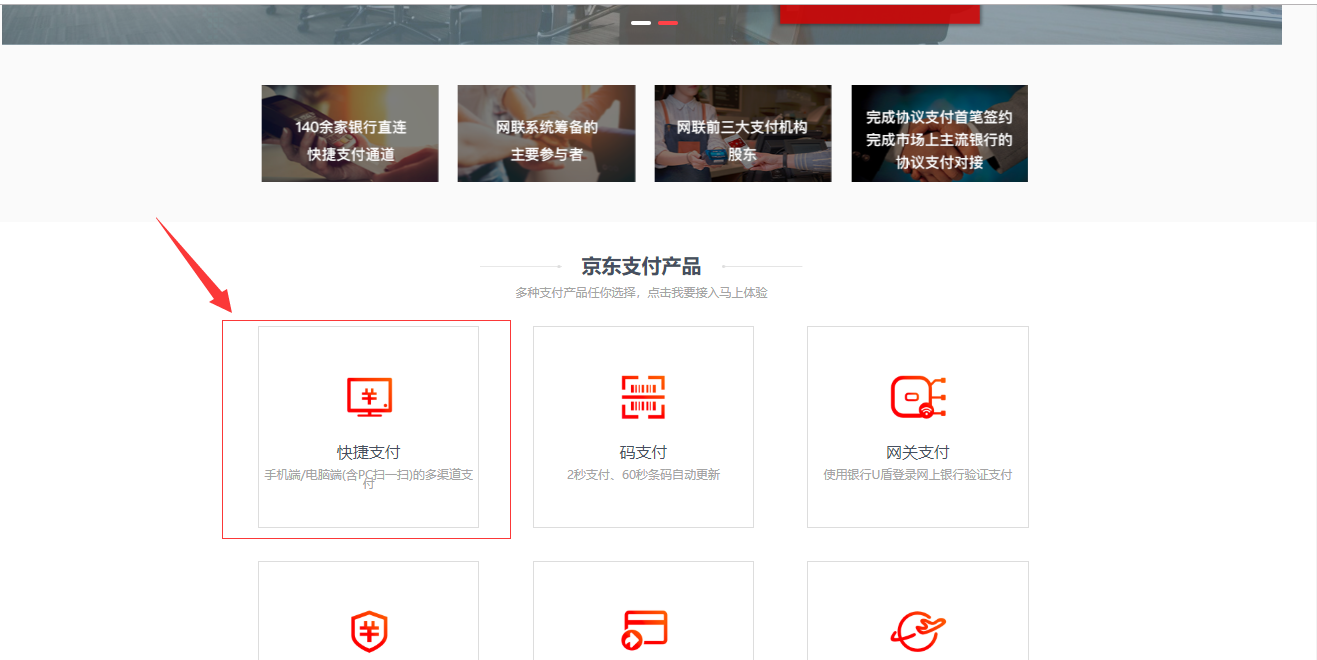Click the 快捷支付 monitor yen icon
The height and width of the screenshot is (660, 1317).
(x=369, y=397)
